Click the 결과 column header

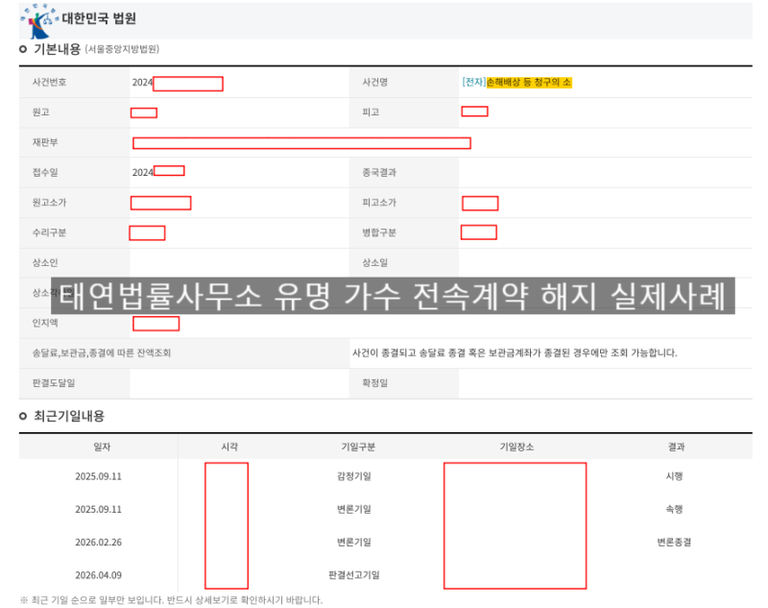pyautogui.click(x=676, y=447)
